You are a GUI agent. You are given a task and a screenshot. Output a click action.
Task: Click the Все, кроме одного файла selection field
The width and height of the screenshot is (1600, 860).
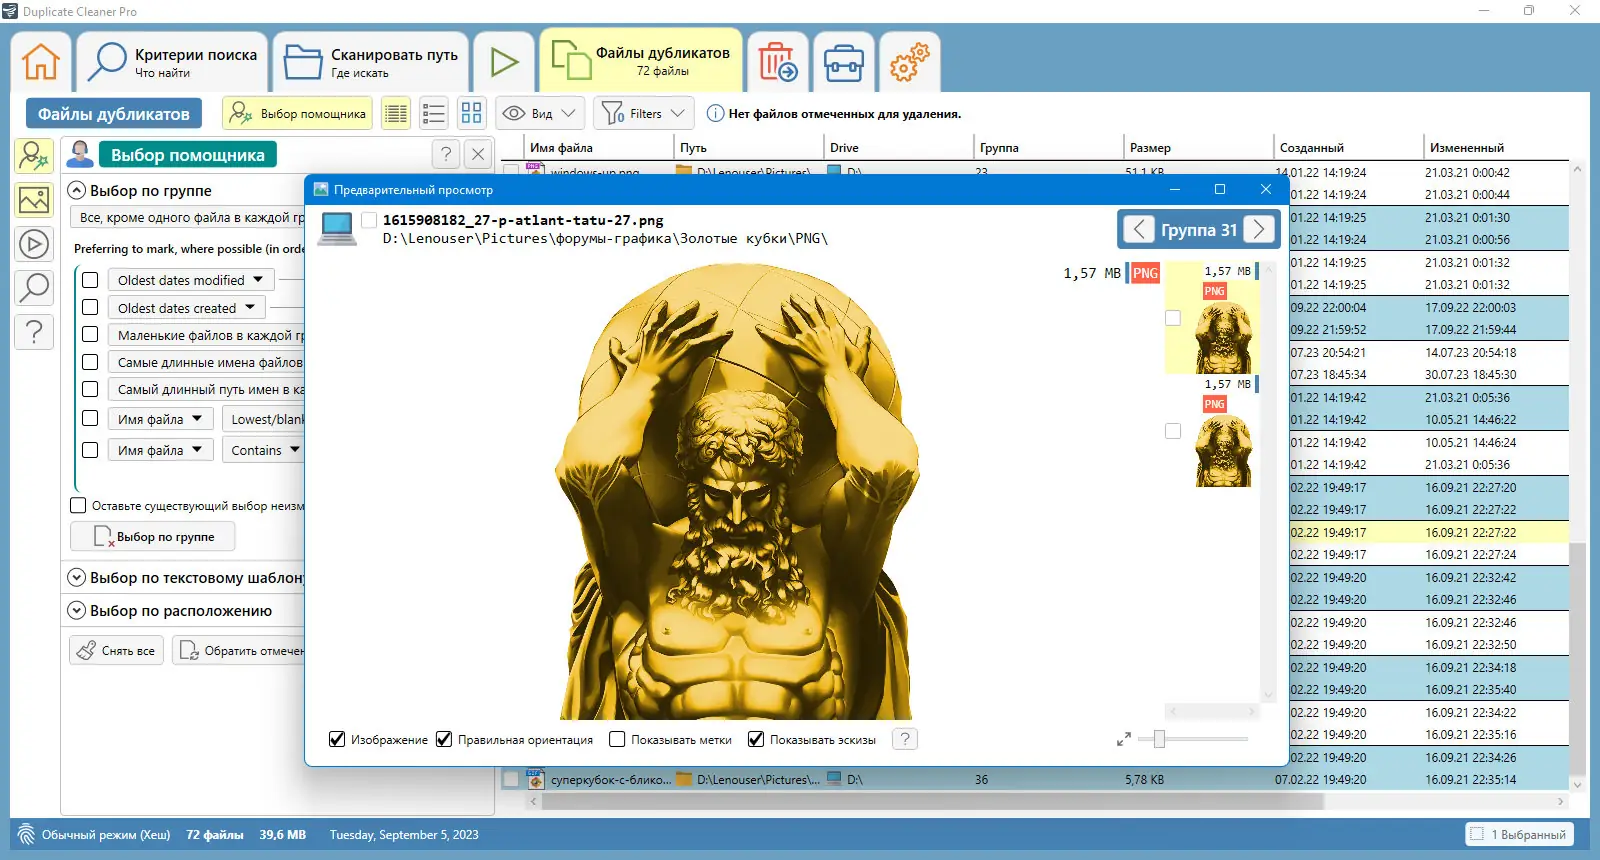tap(188, 217)
